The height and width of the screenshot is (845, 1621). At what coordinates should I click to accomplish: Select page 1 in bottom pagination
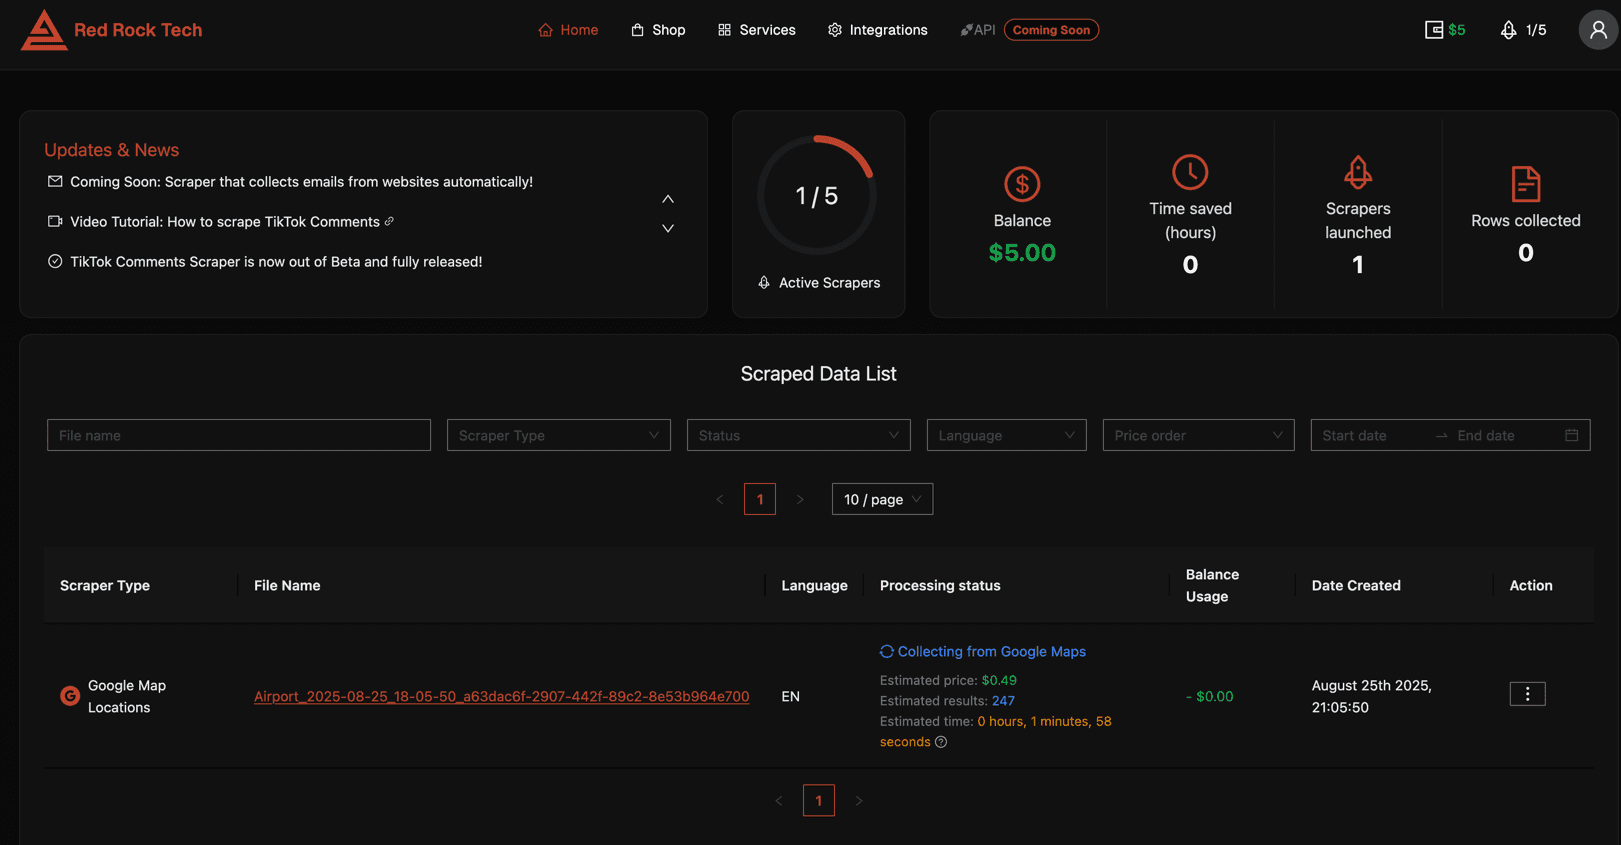click(819, 800)
